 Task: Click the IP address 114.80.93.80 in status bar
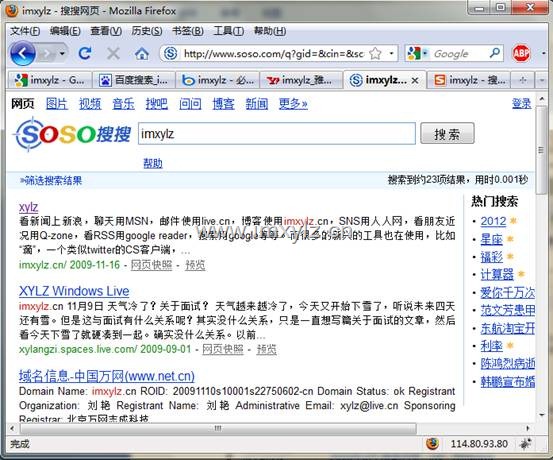pyautogui.click(x=479, y=444)
